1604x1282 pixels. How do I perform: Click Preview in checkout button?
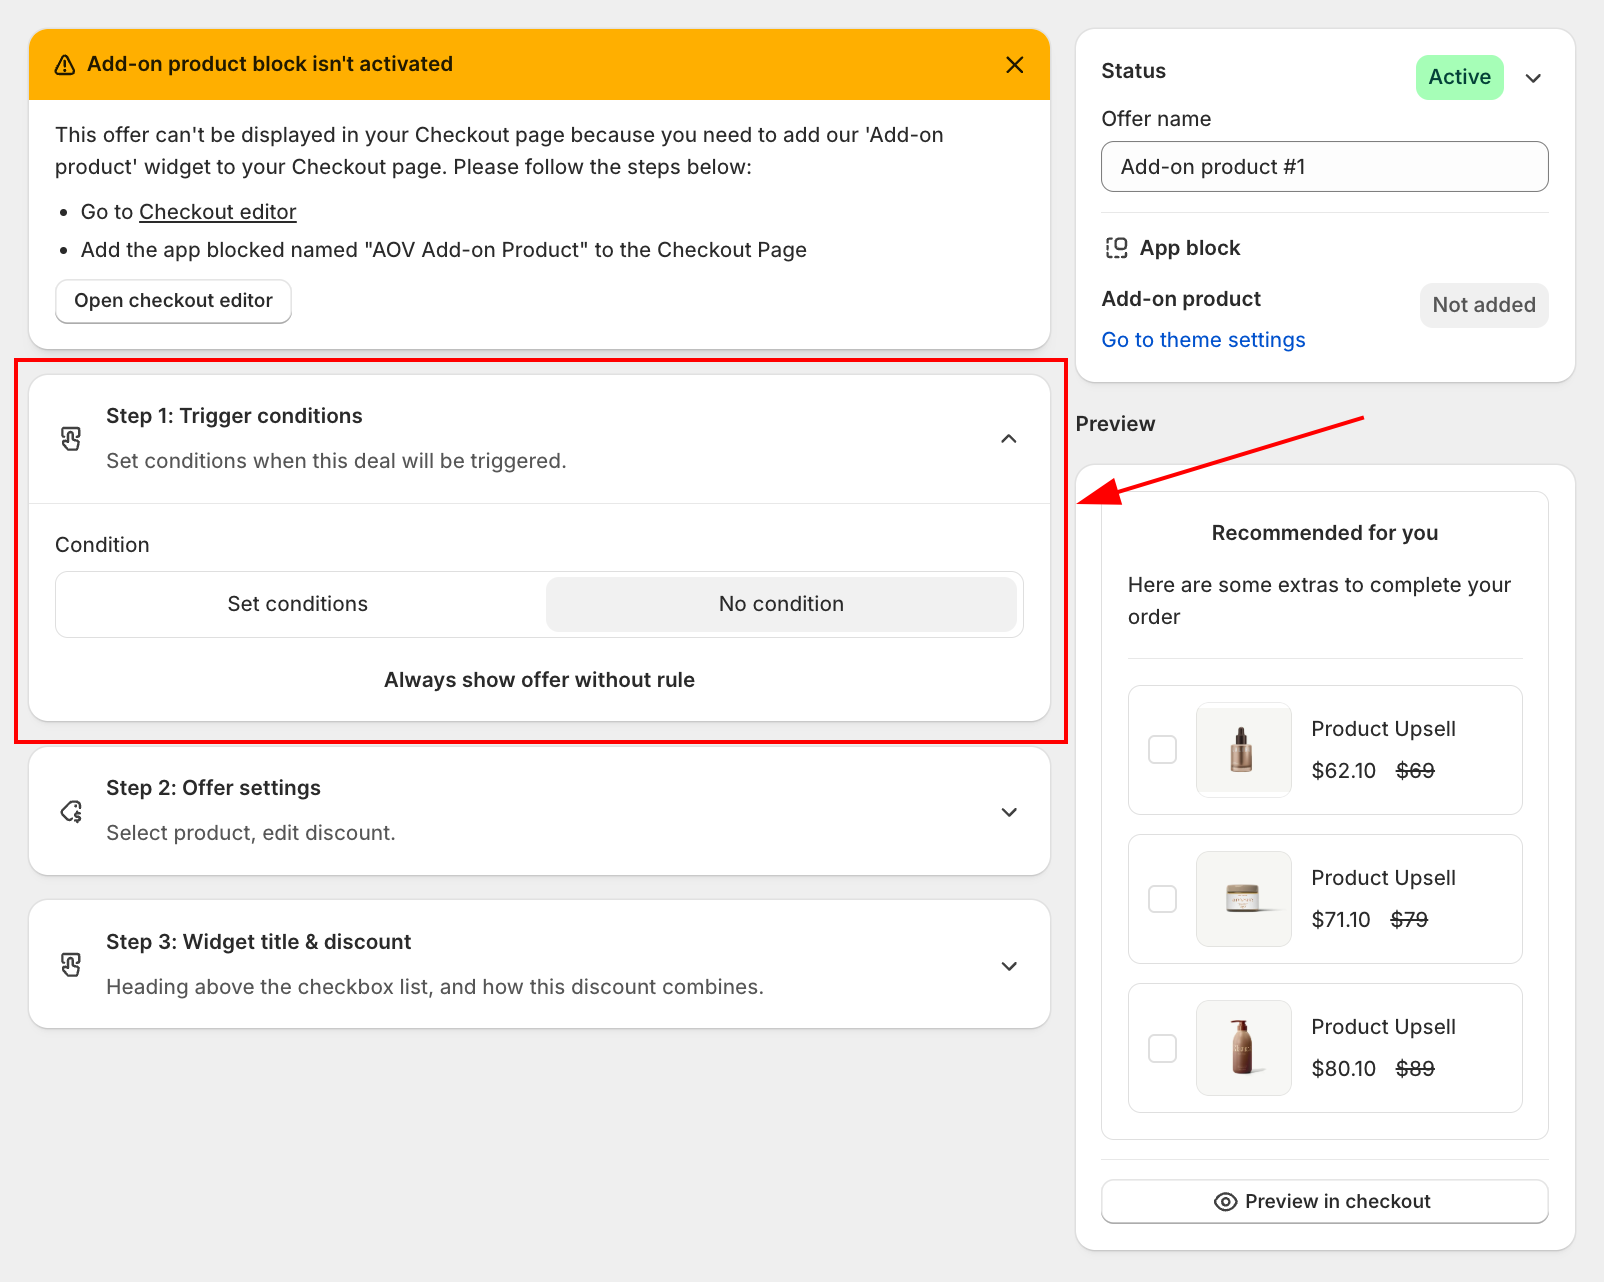click(x=1325, y=1202)
